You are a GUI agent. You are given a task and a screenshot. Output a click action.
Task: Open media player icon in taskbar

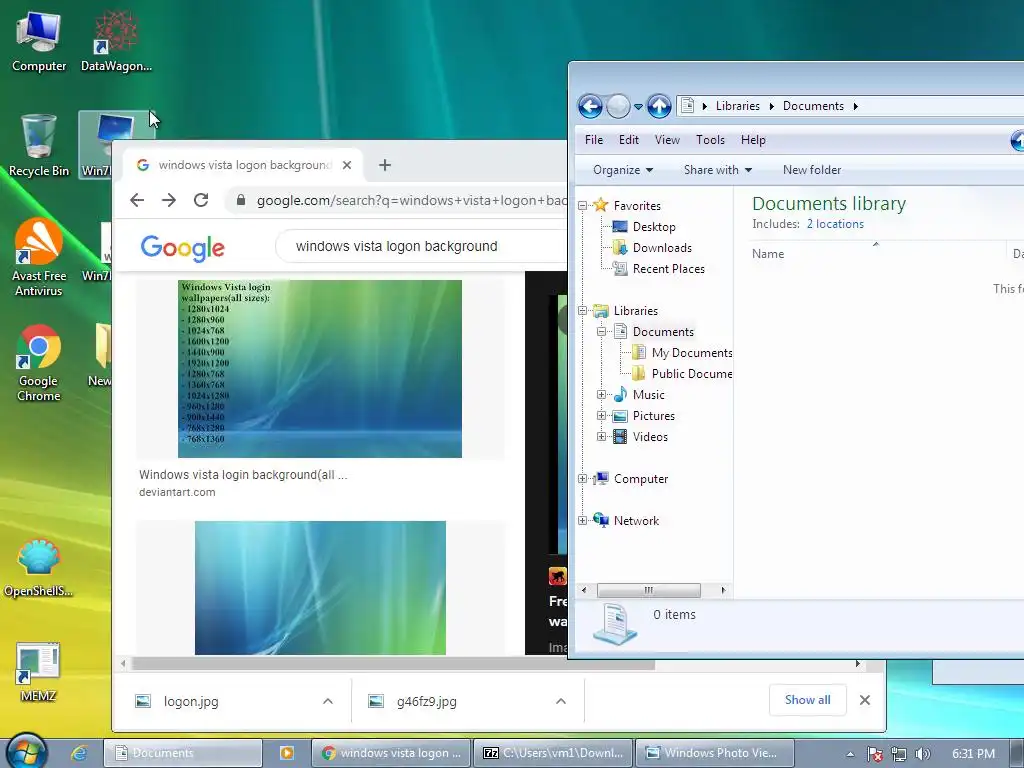287,753
